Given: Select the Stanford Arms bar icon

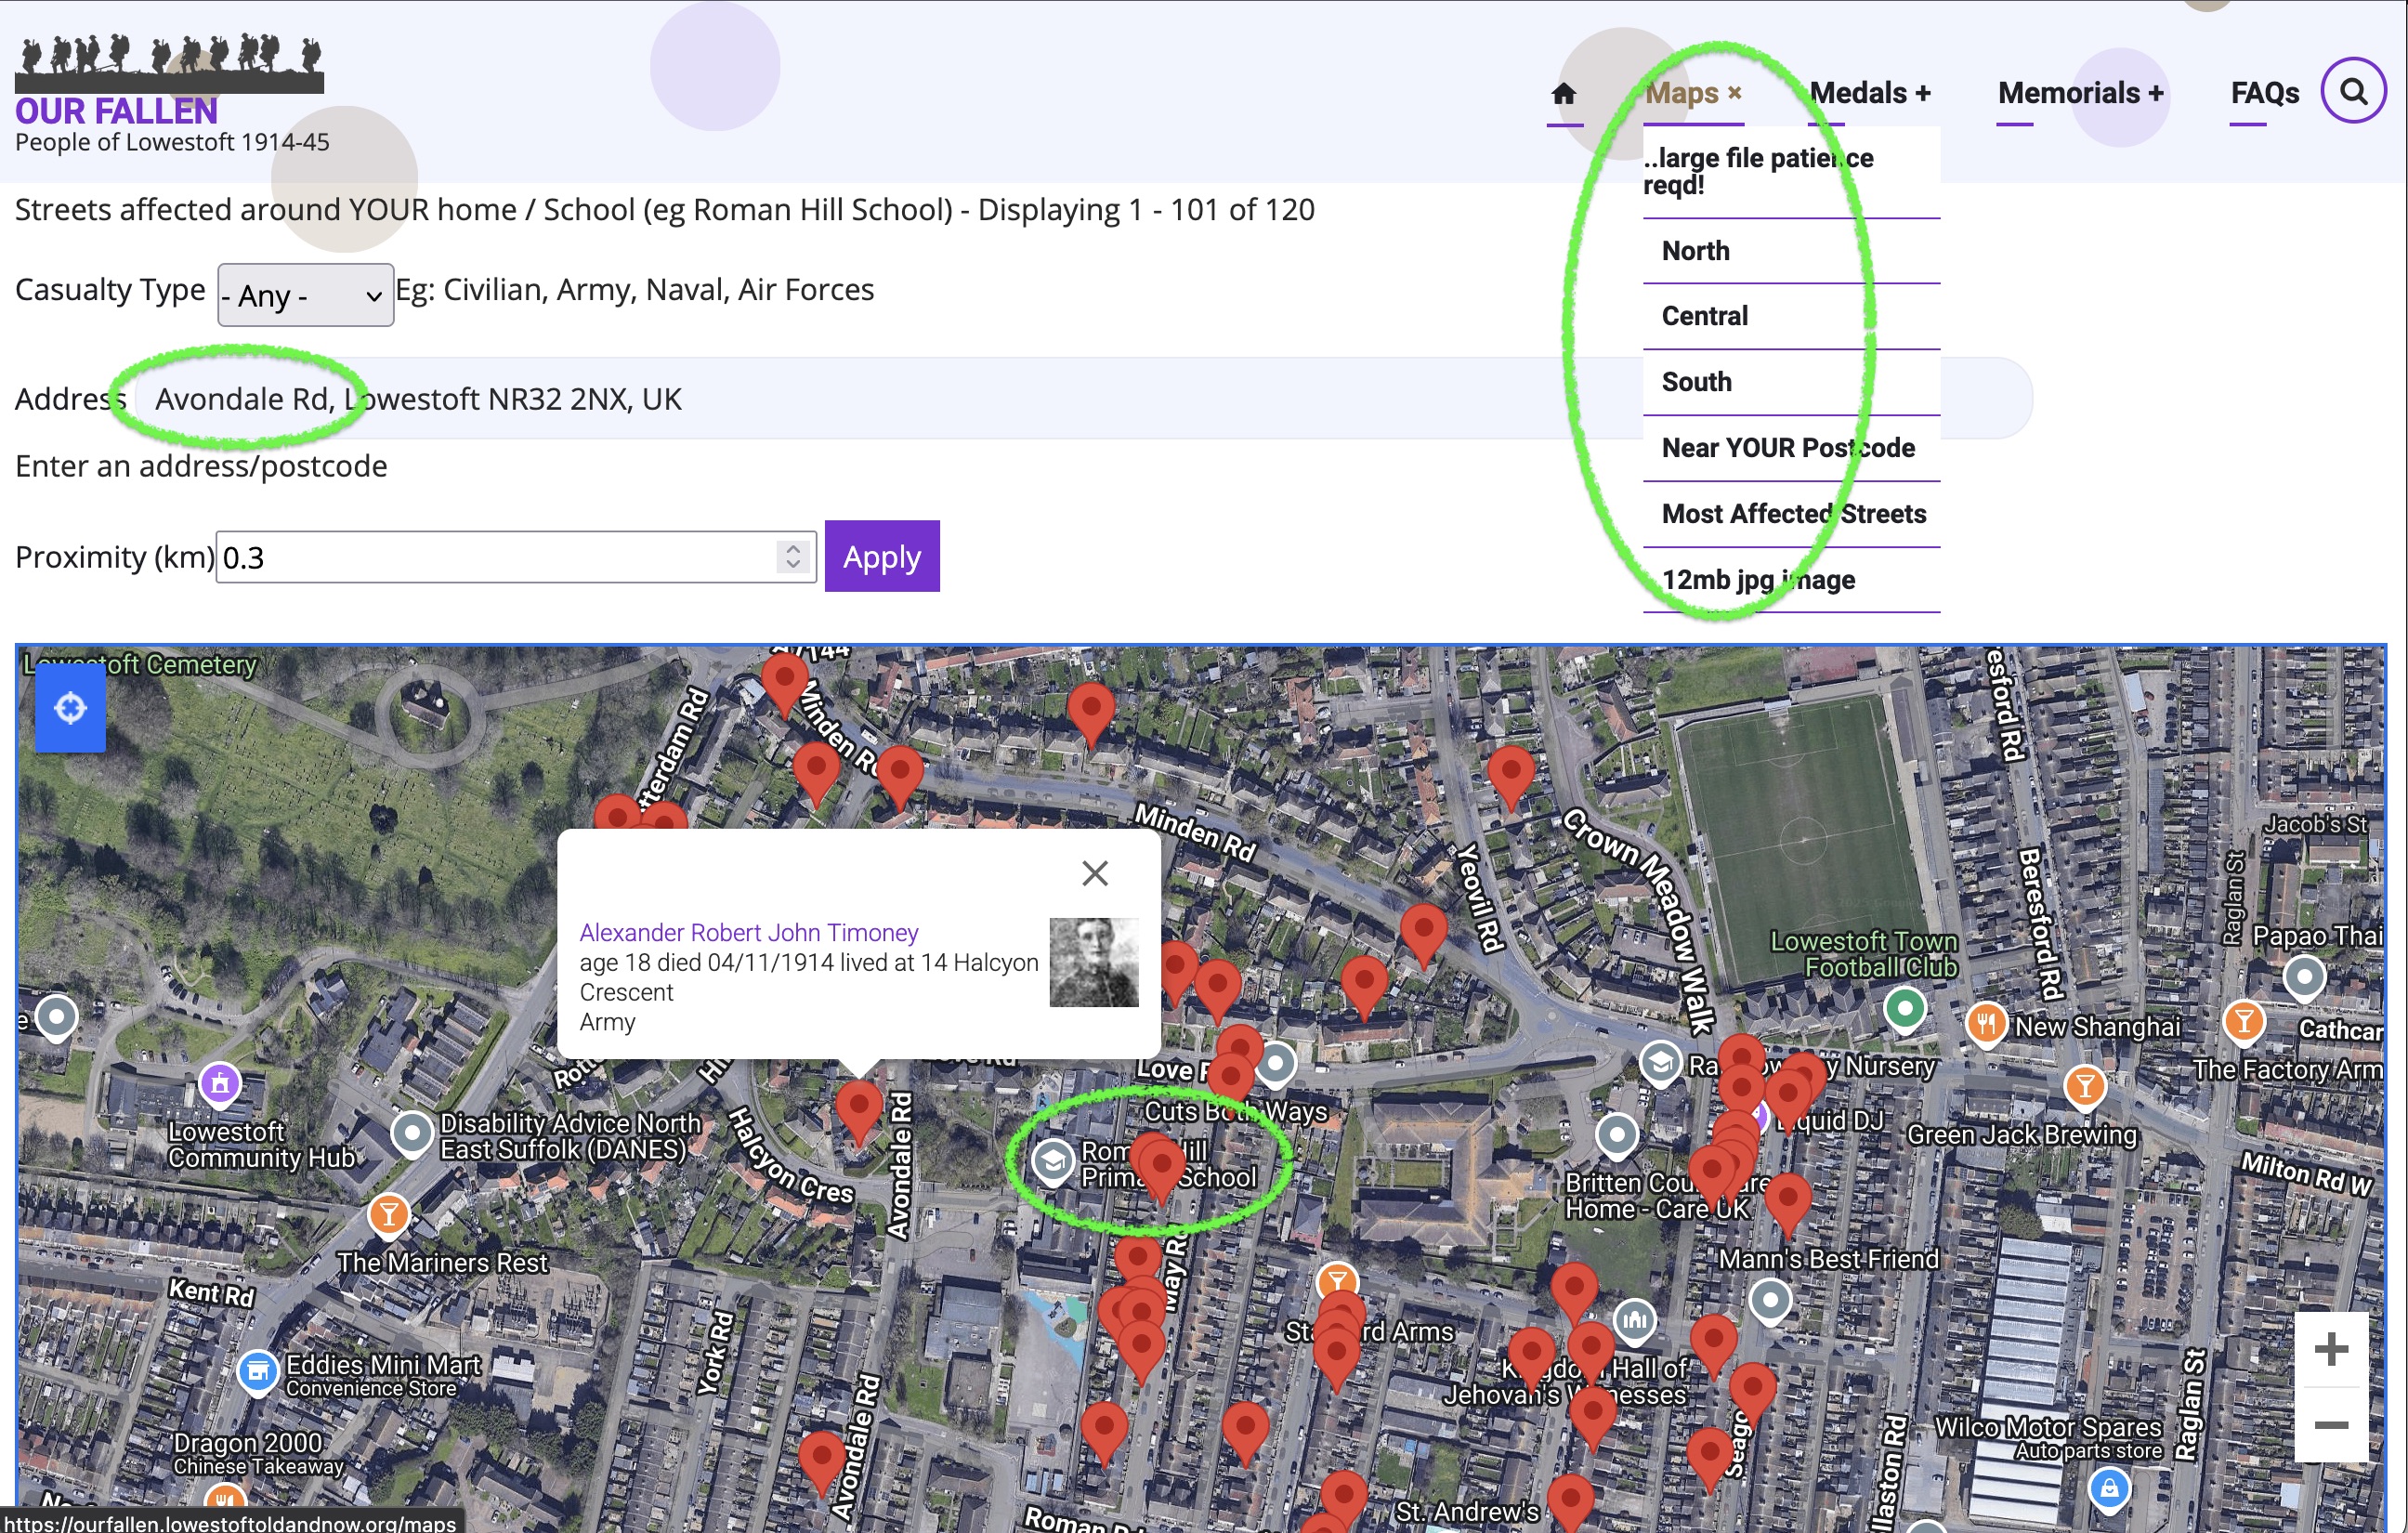Looking at the screenshot, I should click(x=1337, y=1280).
